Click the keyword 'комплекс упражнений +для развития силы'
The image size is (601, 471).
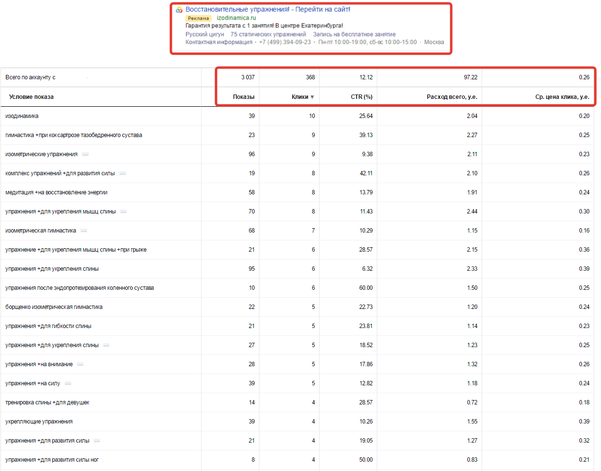60,173
